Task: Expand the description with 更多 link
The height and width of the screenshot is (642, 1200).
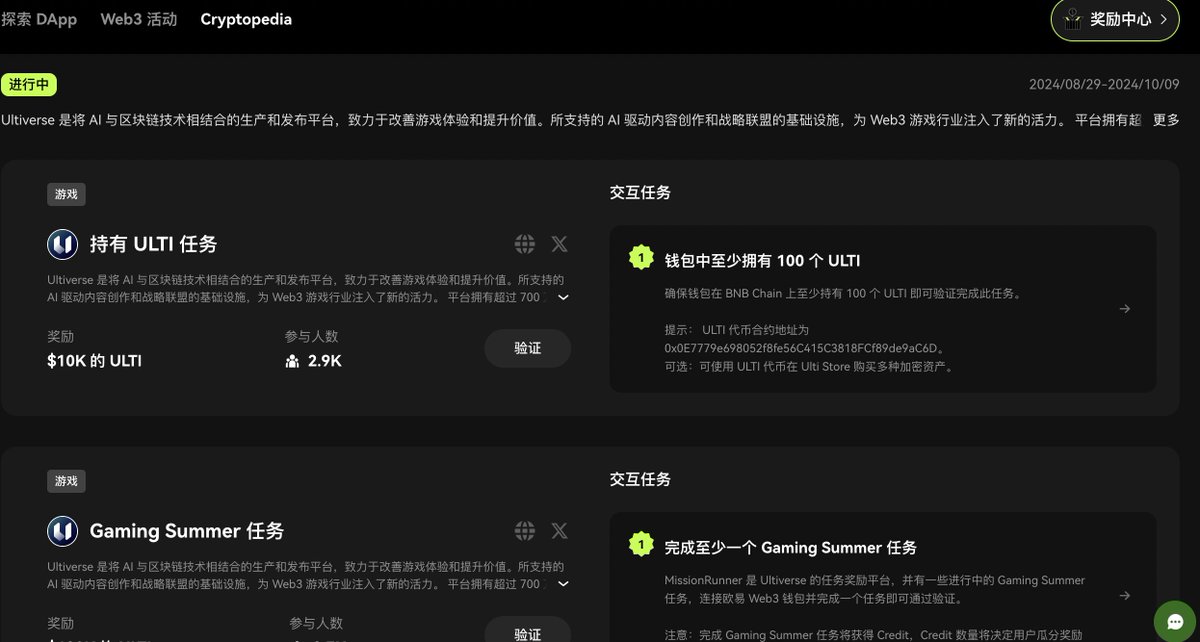Action: click(x=1166, y=120)
